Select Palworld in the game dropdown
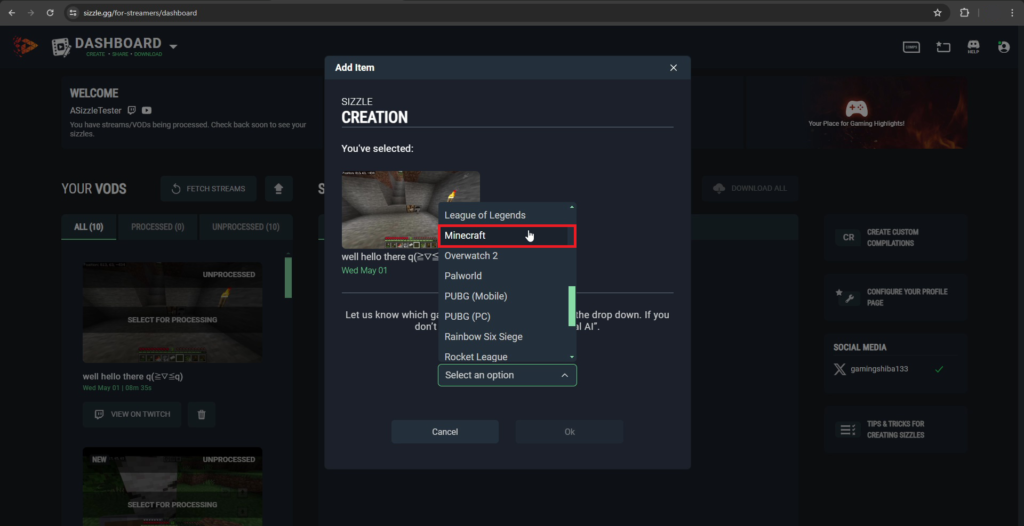Viewport: 1024px width, 526px height. (x=507, y=276)
